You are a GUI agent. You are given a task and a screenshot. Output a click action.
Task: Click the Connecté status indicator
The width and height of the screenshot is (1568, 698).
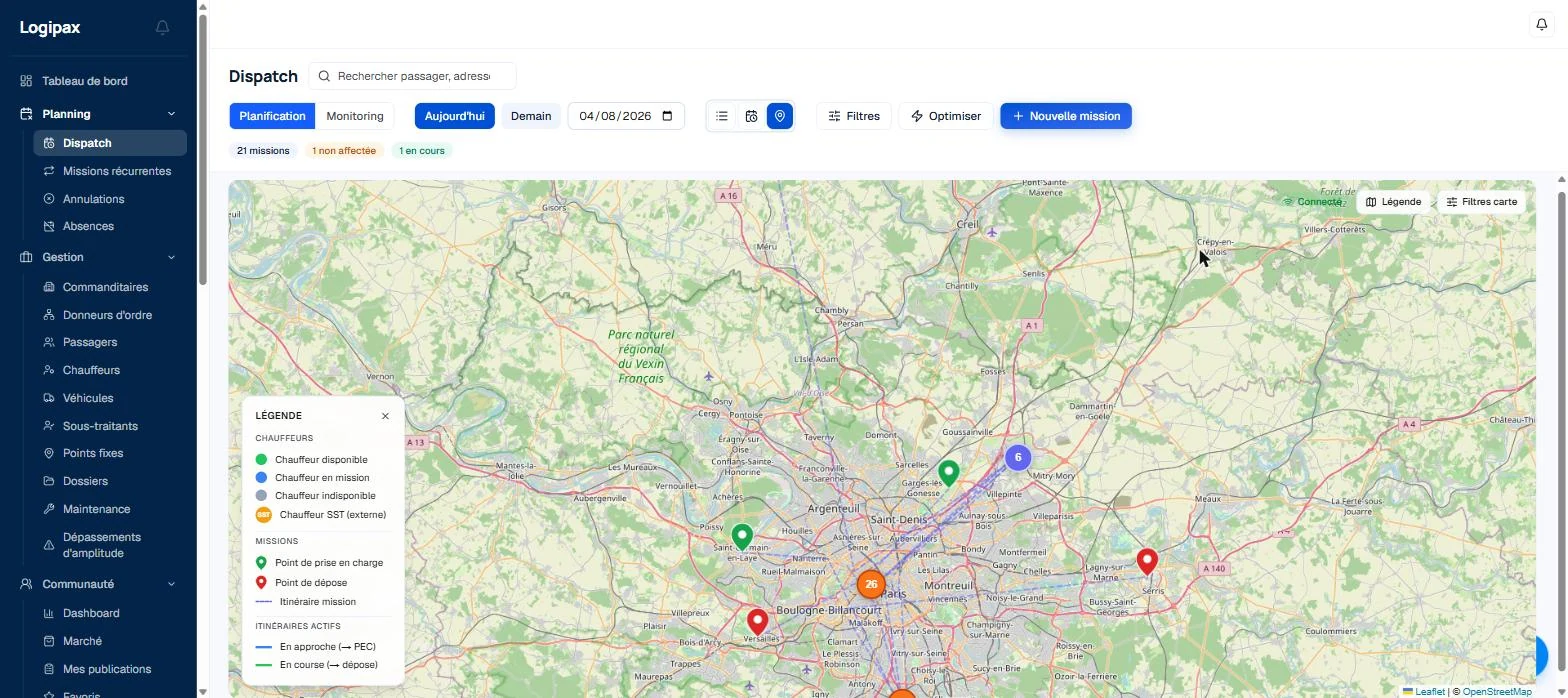[x=1312, y=202]
